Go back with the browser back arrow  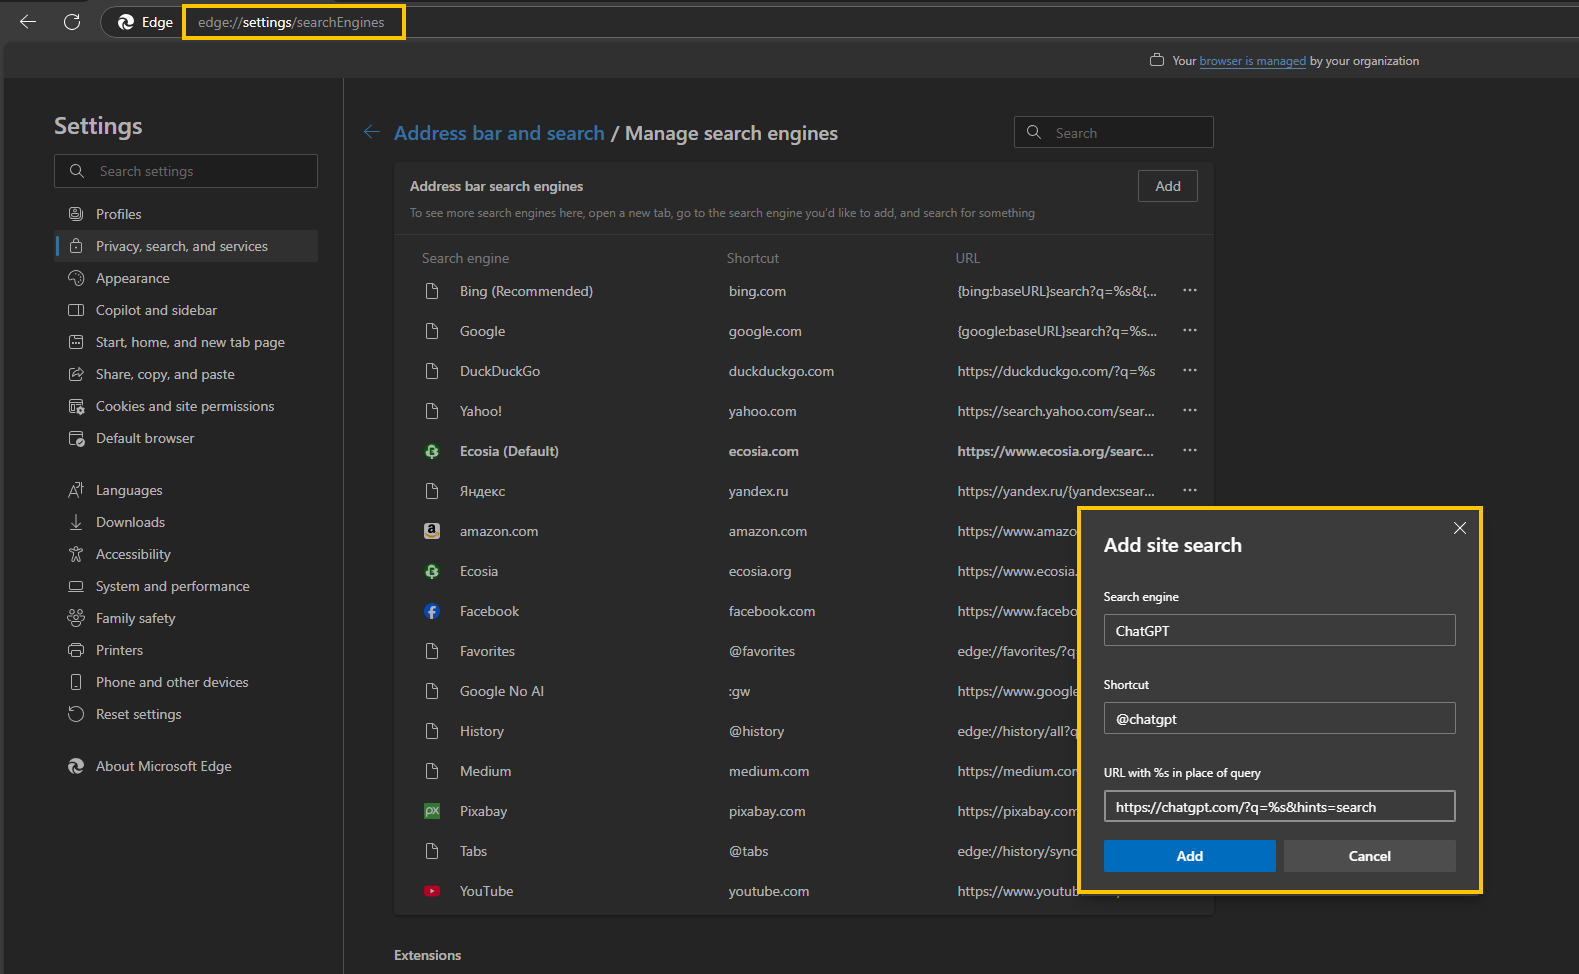point(28,22)
